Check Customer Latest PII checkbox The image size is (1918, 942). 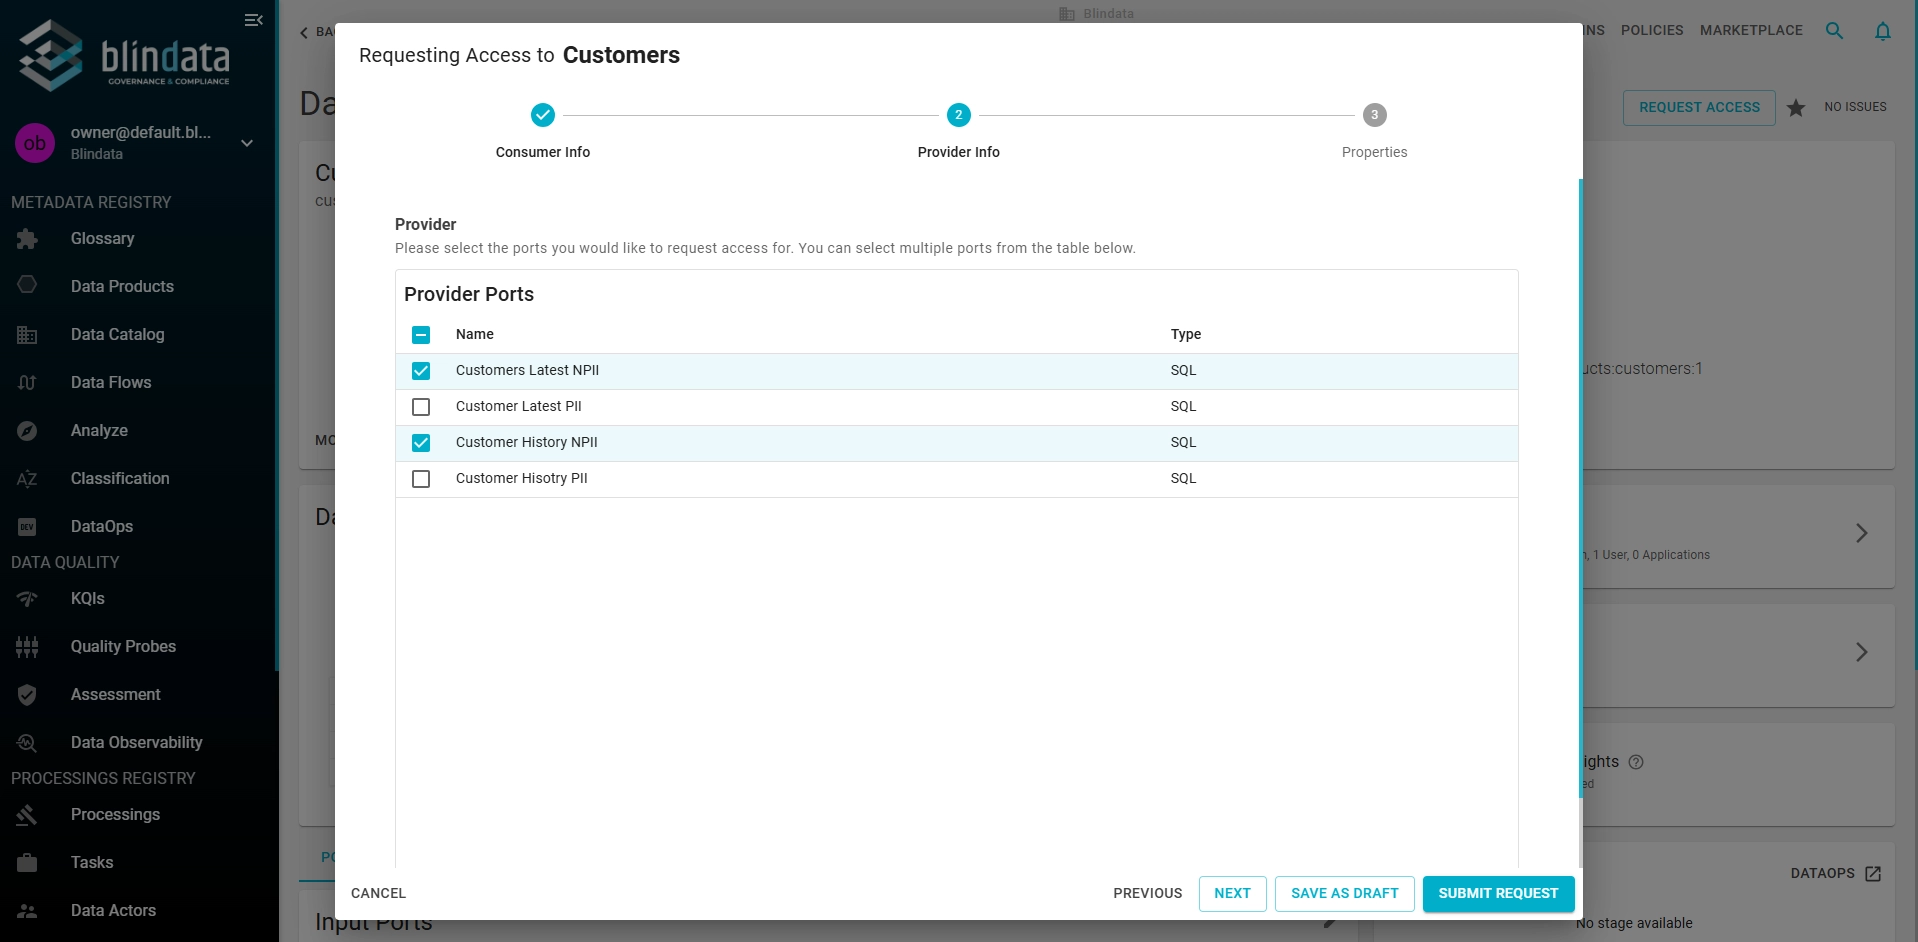pos(421,407)
